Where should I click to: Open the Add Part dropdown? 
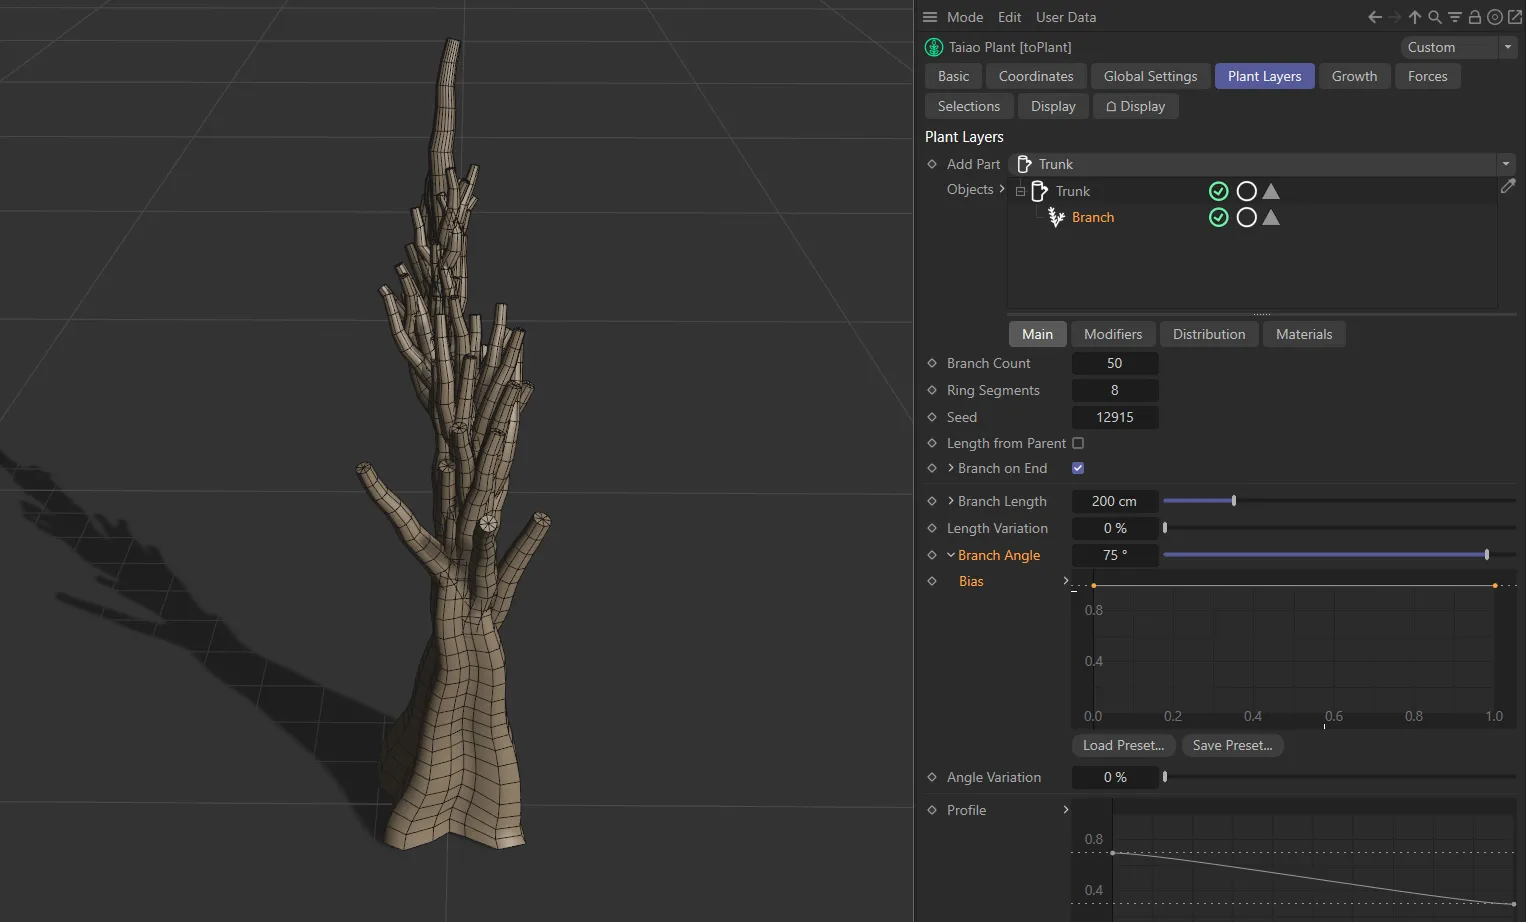(x=1505, y=164)
